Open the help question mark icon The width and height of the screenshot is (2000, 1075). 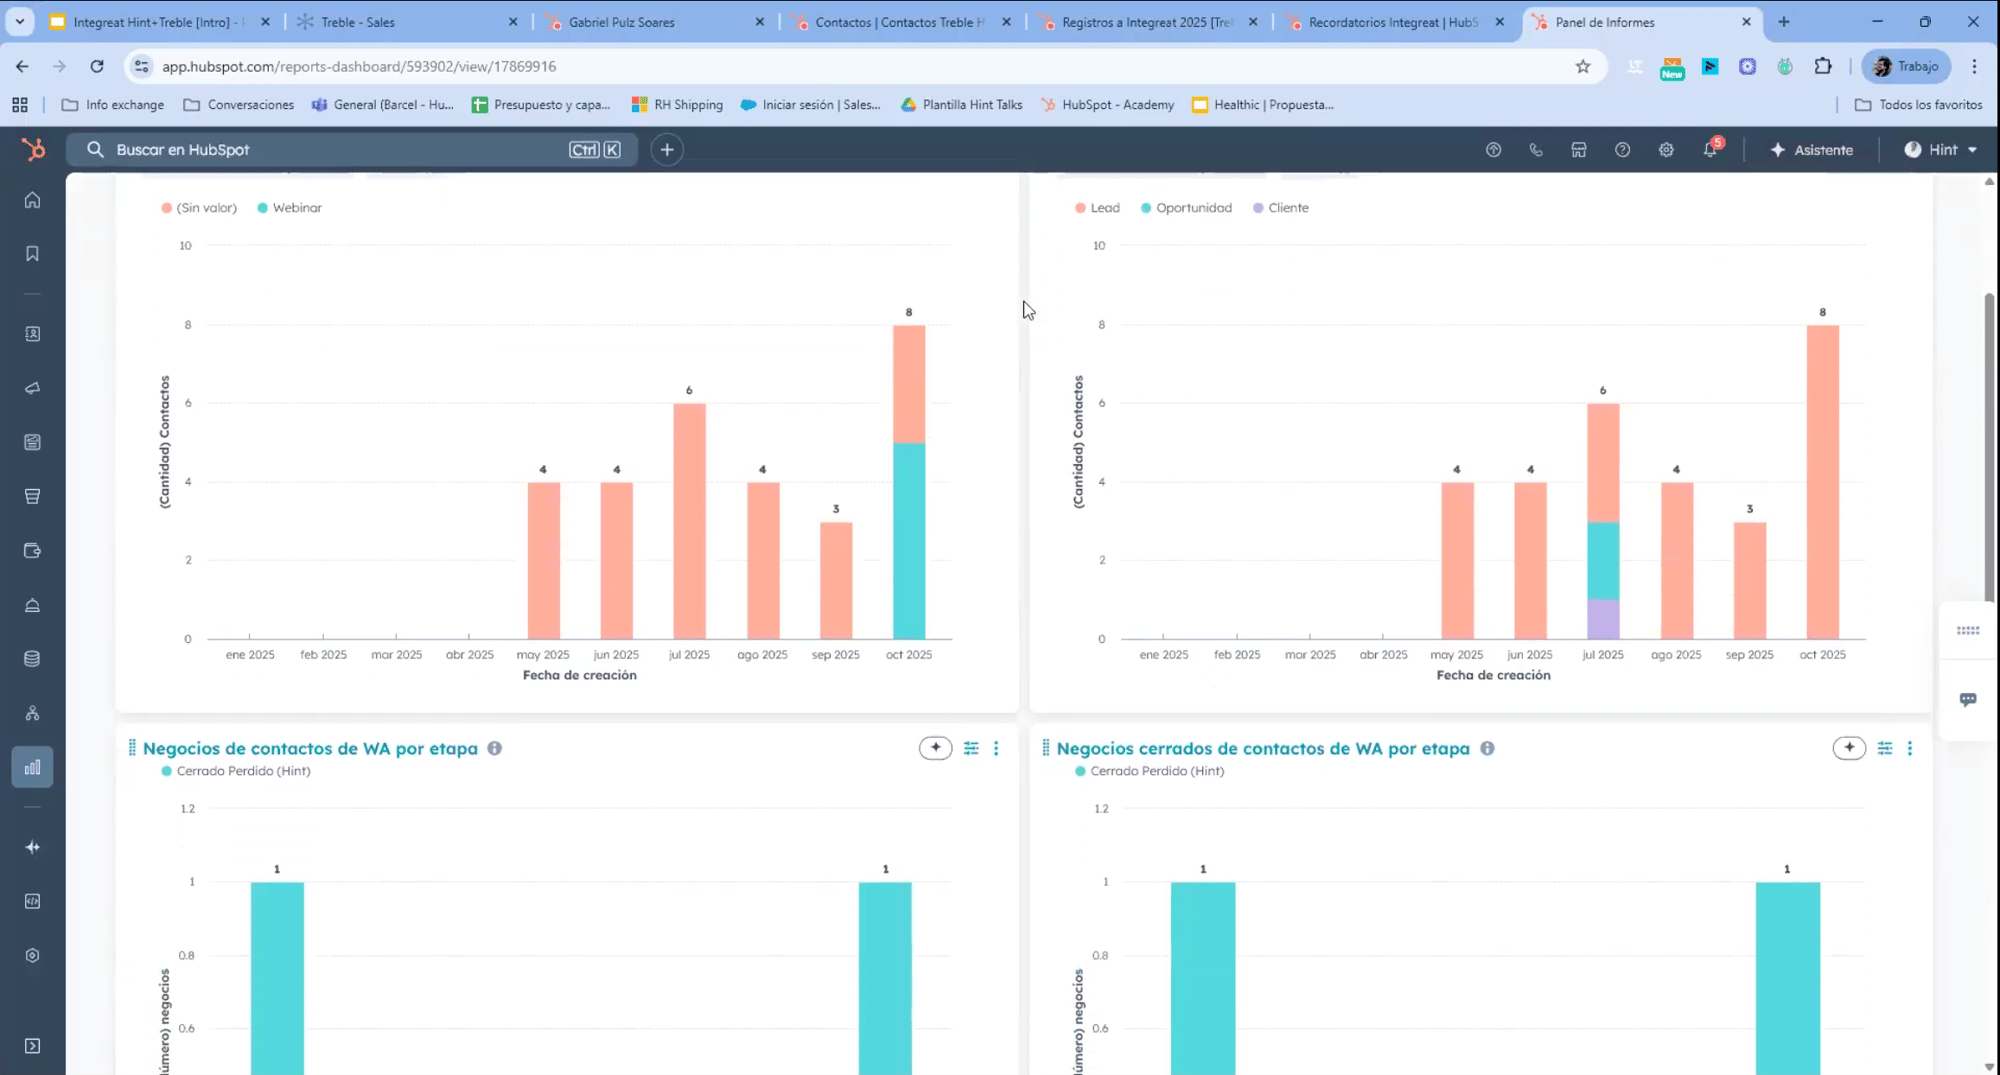(1622, 150)
